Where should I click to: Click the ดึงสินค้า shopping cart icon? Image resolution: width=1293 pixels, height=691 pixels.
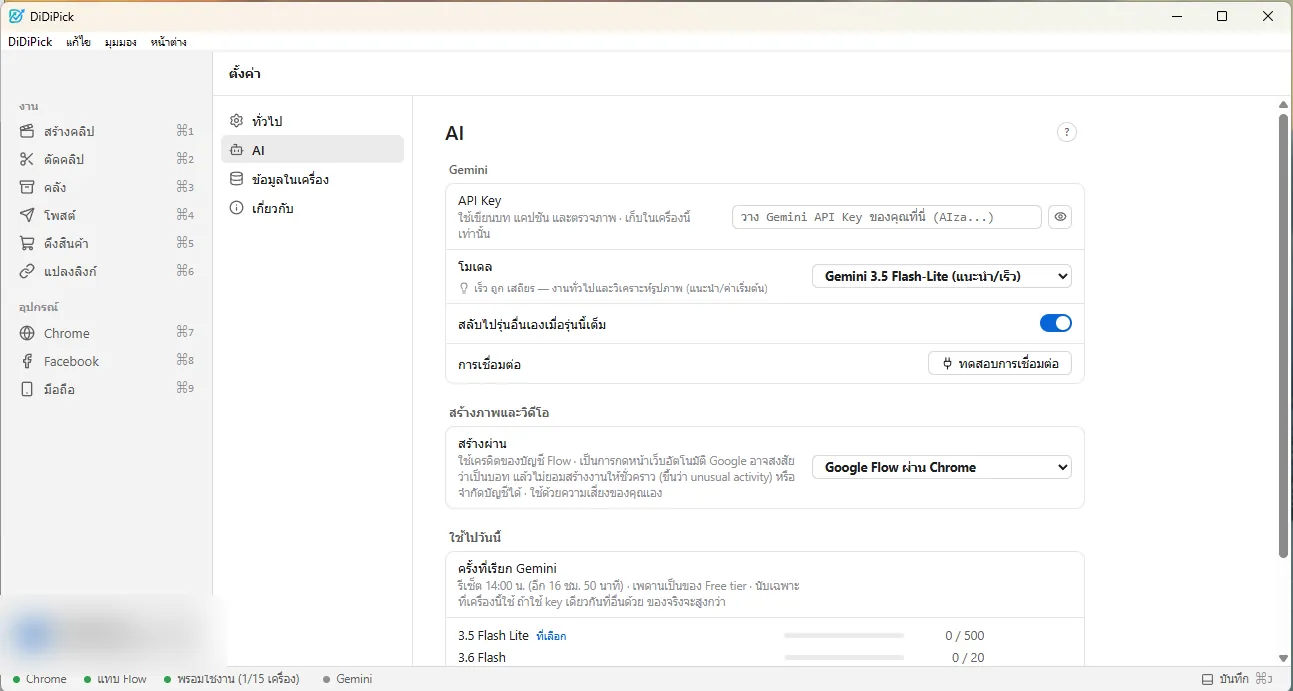(27, 243)
